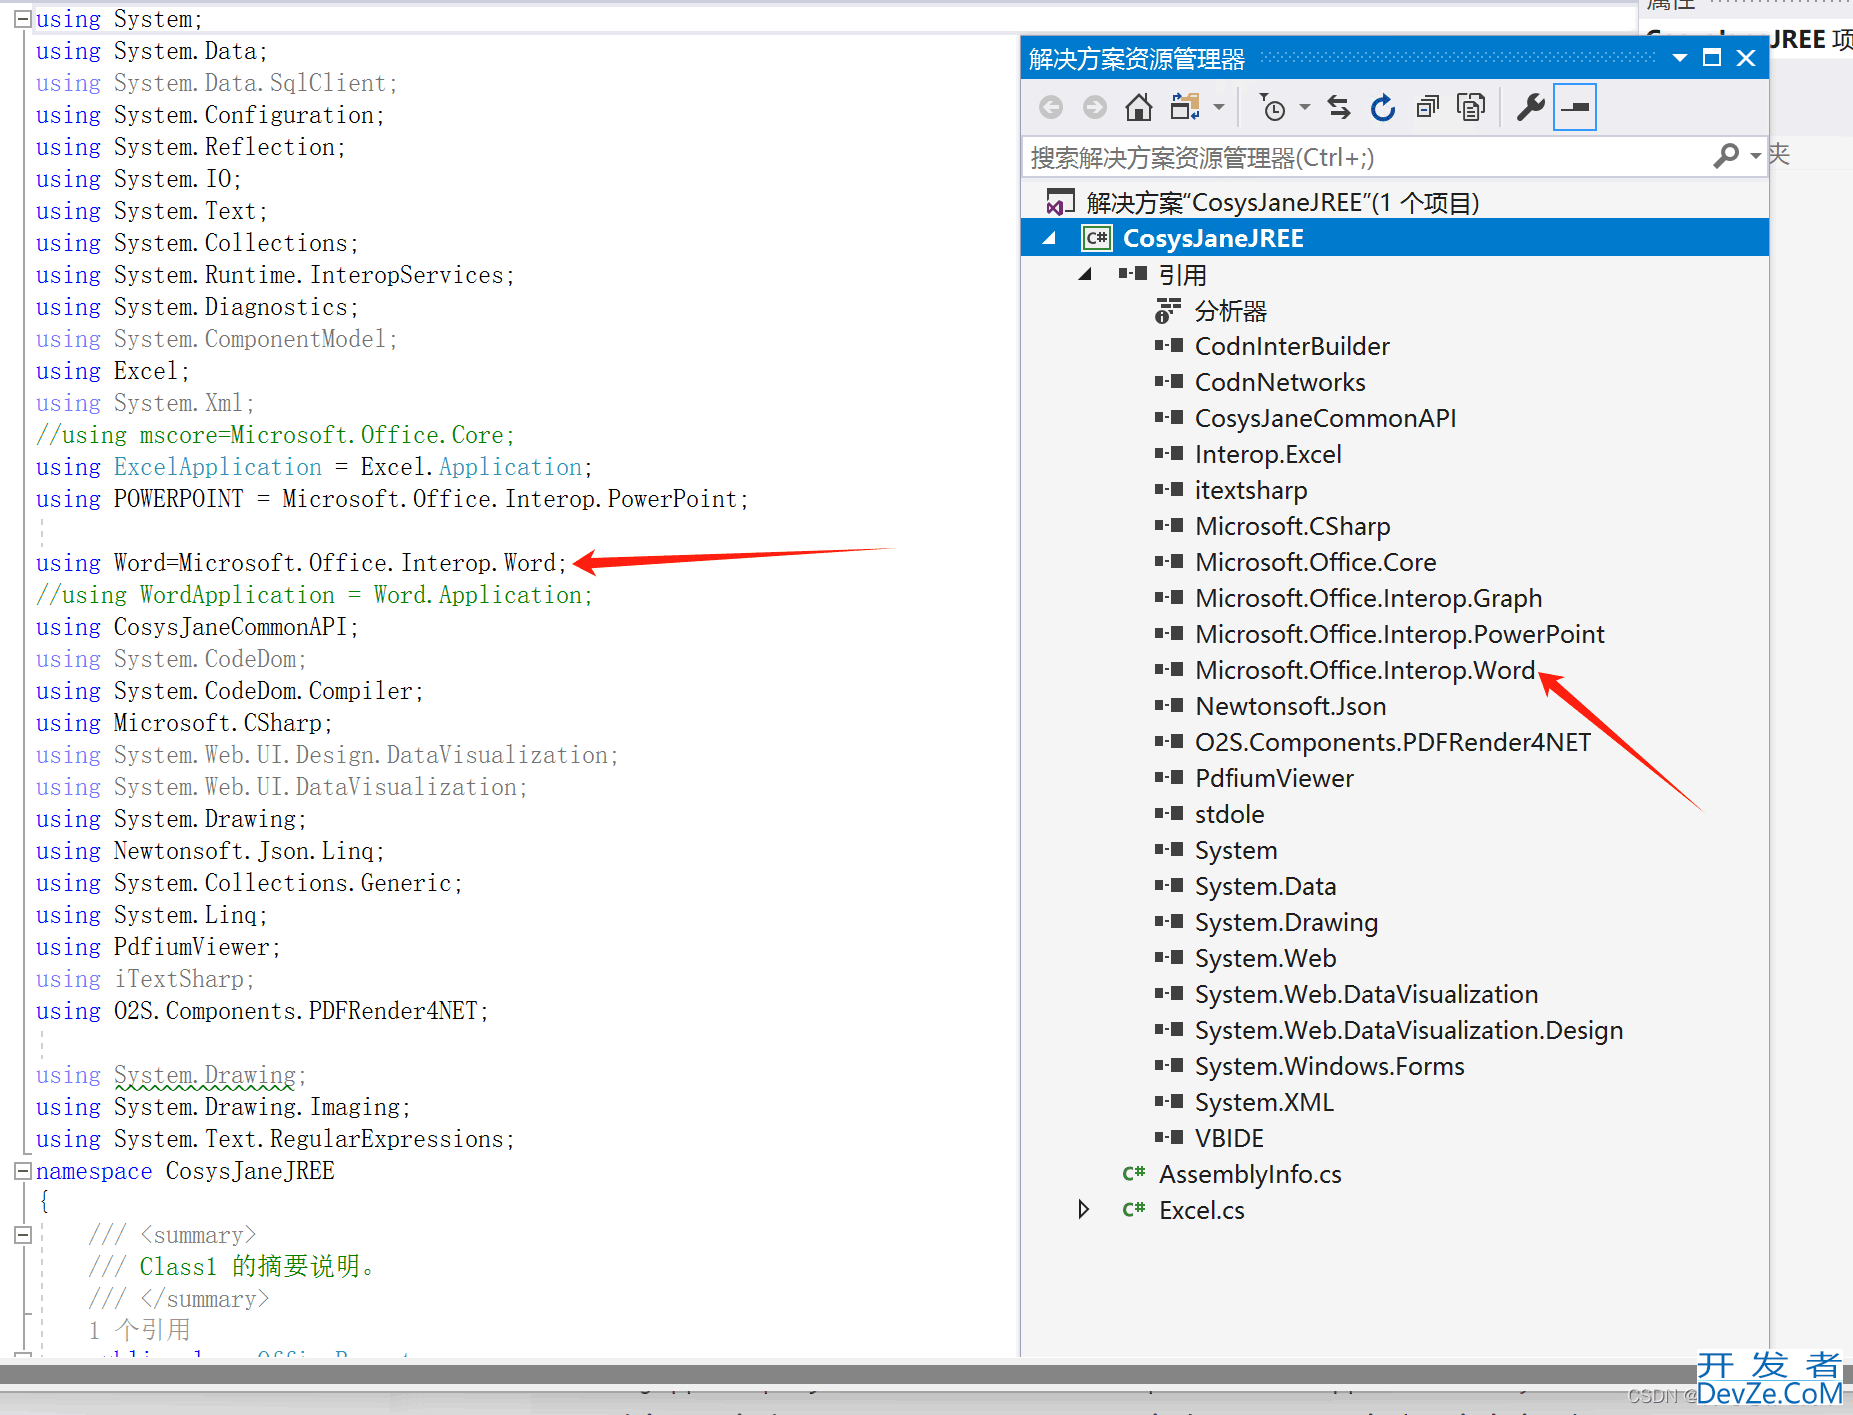Open the AssemblyInfo.cs file
The width and height of the screenshot is (1853, 1415).
tap(1250, 1174)
